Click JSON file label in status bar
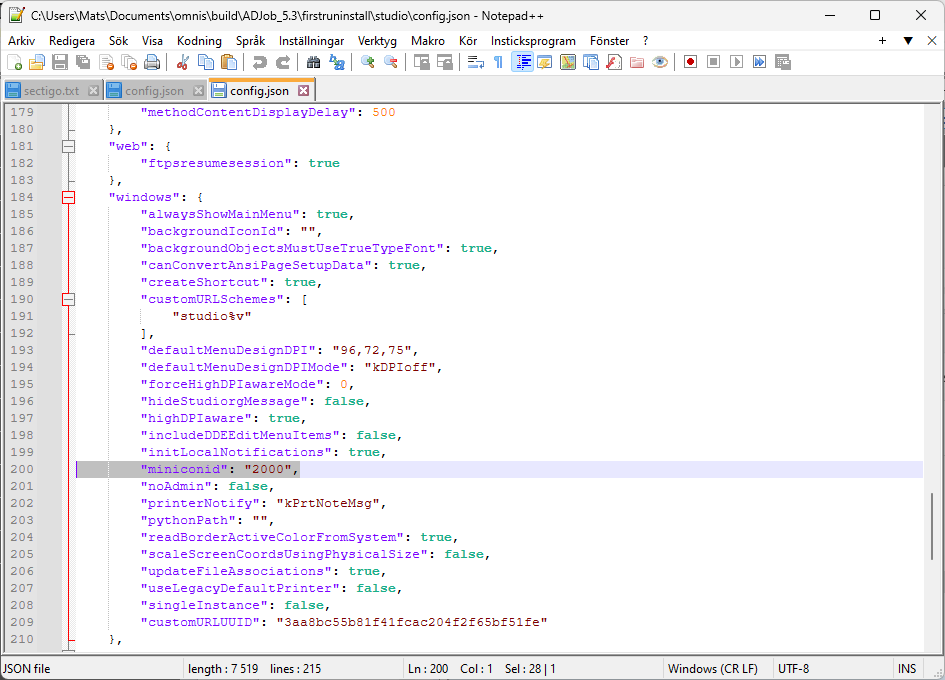This screenshot has width=945, height=680. tap(27, 669)
